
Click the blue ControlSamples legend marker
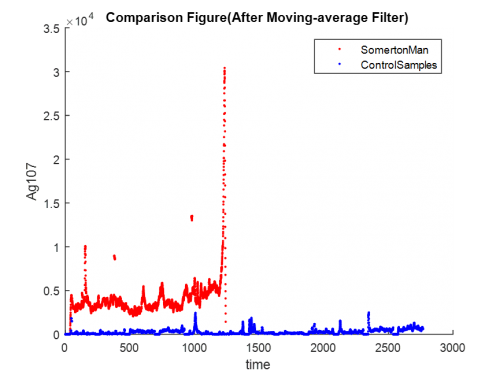[x=339, y=64]
